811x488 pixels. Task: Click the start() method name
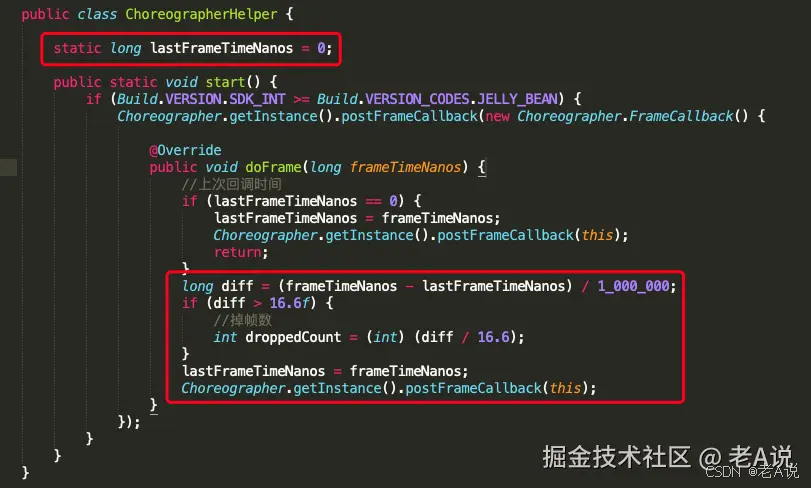(x=225, y=82)
